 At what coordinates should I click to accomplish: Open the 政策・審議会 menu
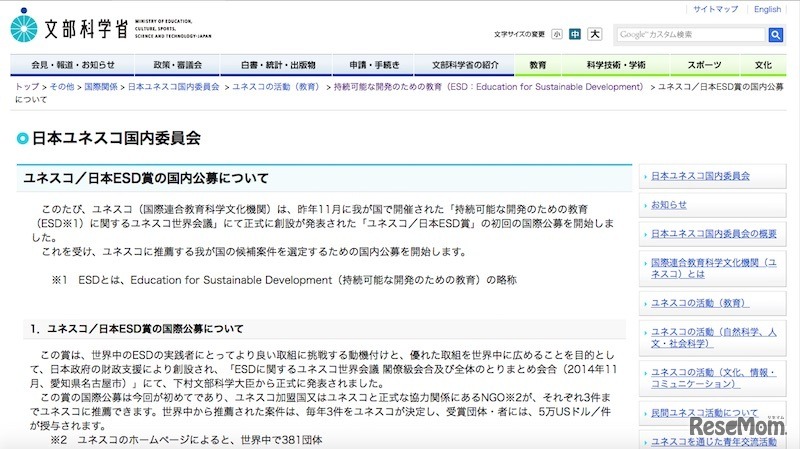(177, 65)
